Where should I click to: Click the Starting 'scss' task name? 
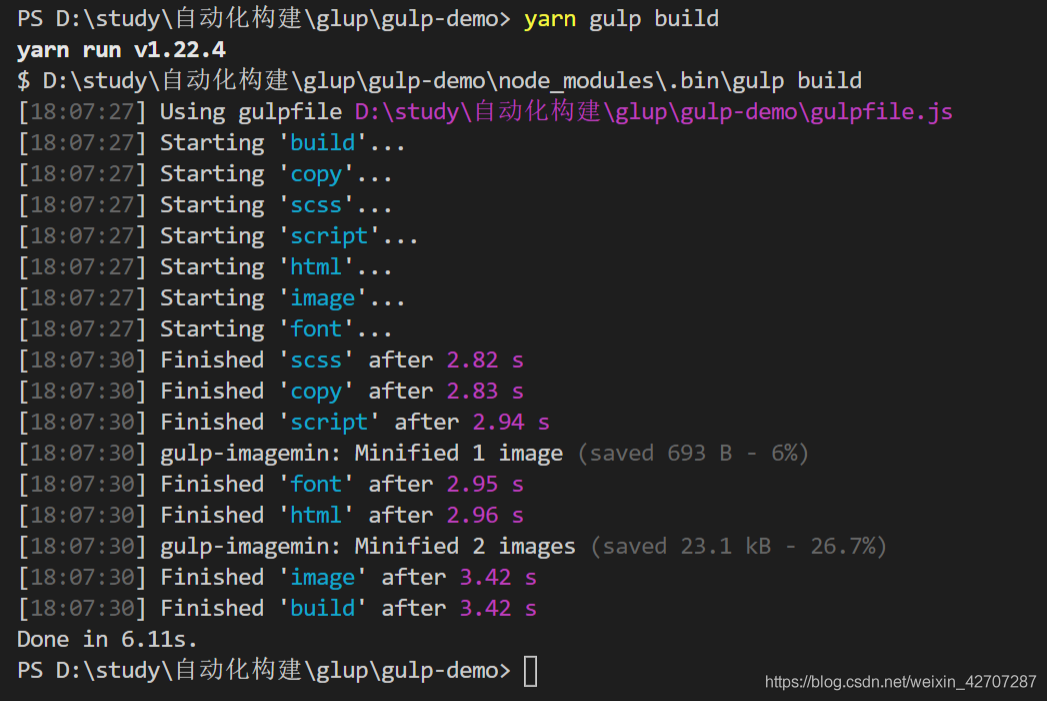316,205
